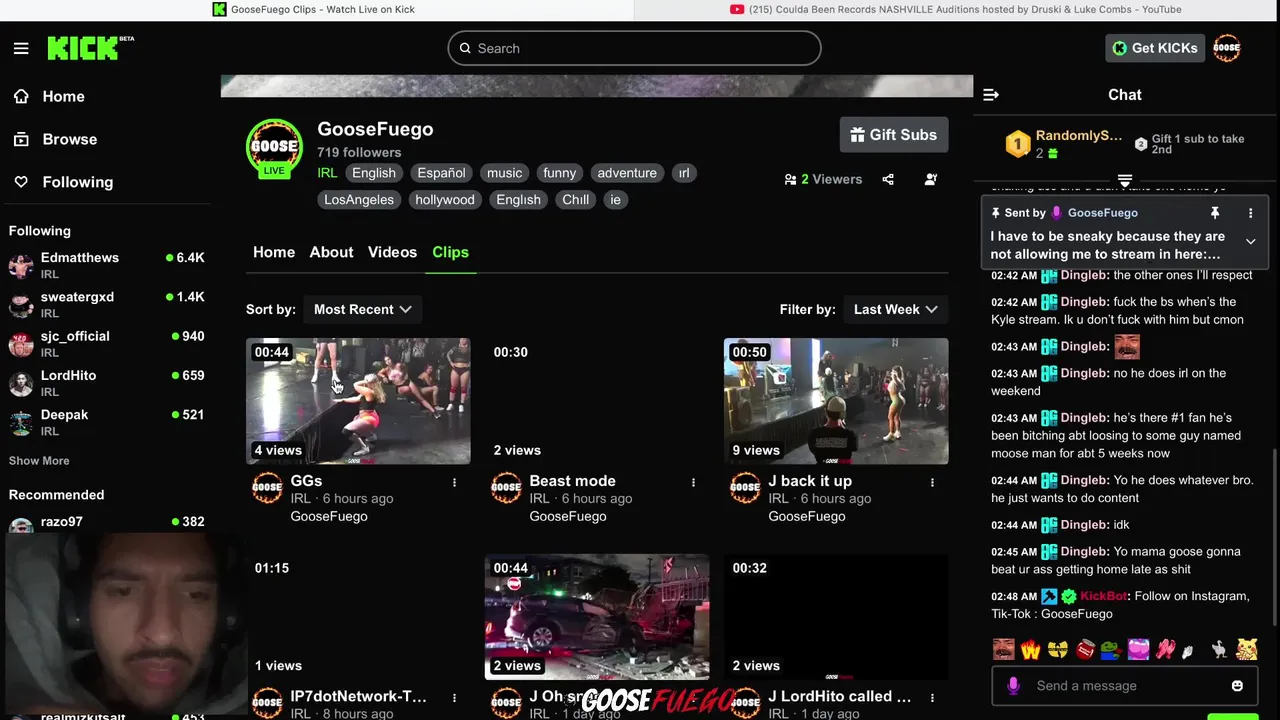Click the Beast mode clip title
This screenshot has height=720, width=1280.
[572, 481]
